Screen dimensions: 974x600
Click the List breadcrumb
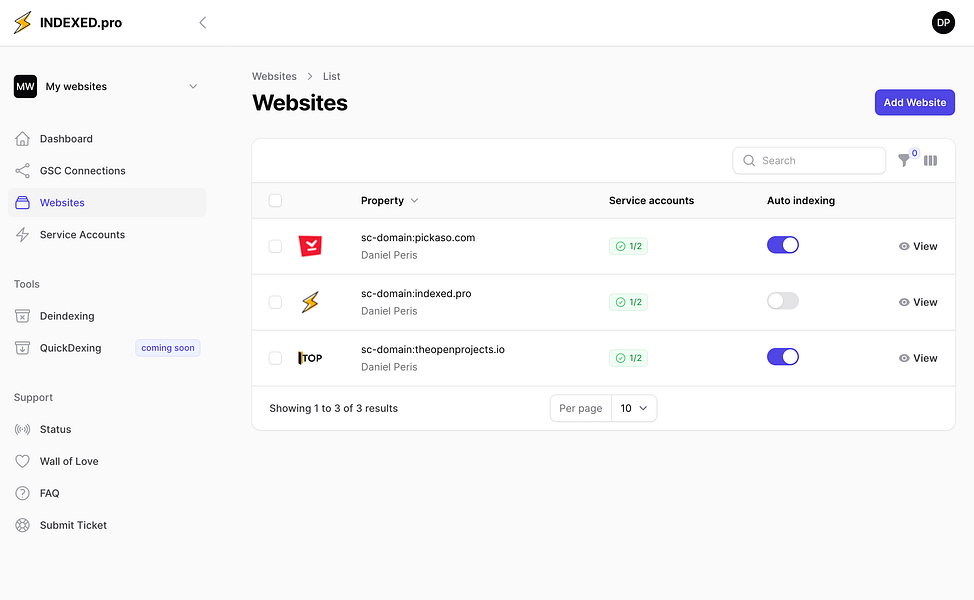[331, 76]
